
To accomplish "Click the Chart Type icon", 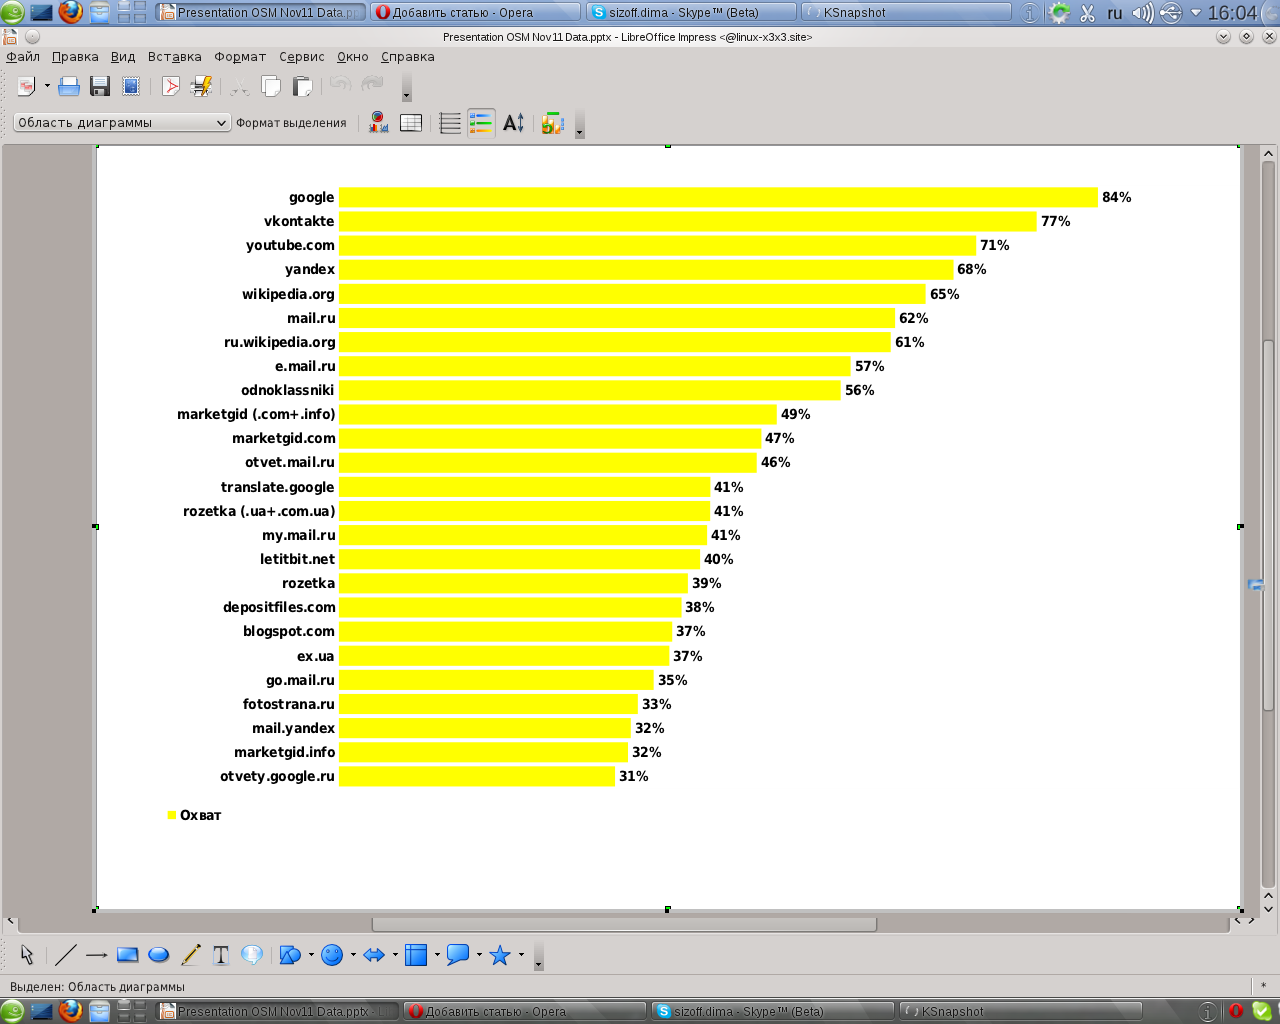I will pos(378,123).
